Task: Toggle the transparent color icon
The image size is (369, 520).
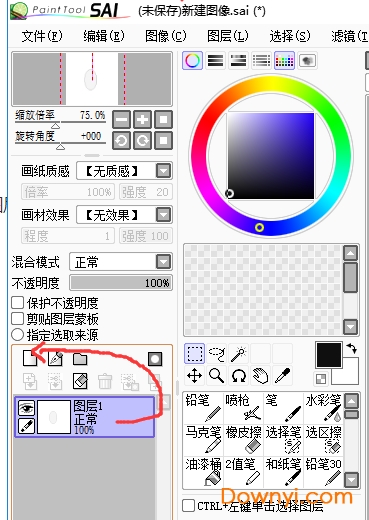Action: click(x=321, y=379)
